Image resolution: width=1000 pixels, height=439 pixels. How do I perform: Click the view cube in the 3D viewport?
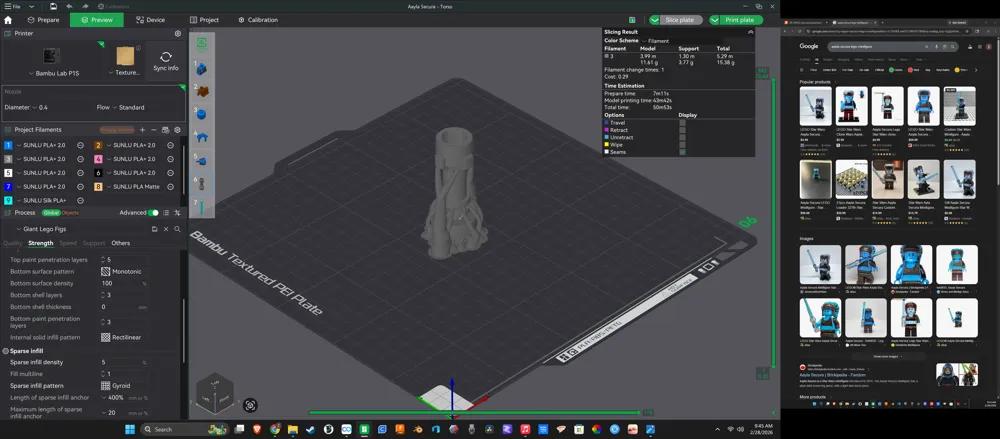click(214, 392)
